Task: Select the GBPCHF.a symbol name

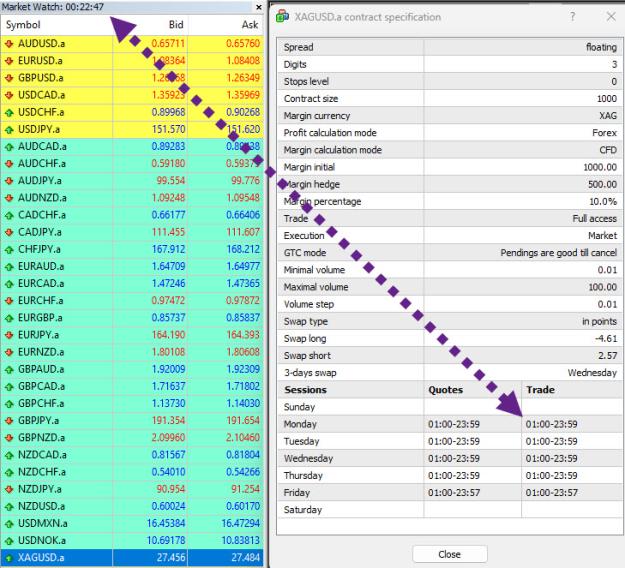Action: (x=41, y=403)
